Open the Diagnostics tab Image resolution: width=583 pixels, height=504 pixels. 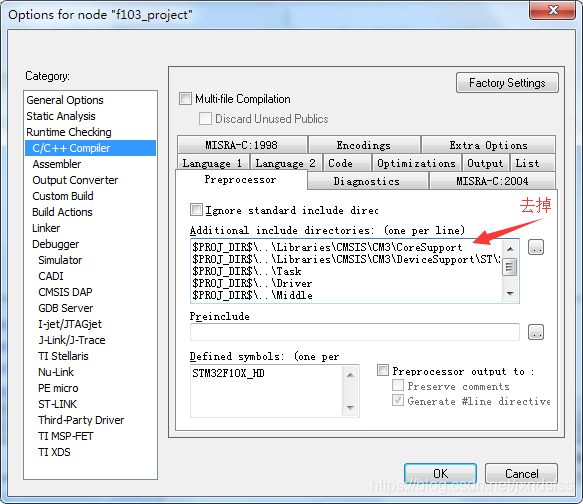click(367, 181)
